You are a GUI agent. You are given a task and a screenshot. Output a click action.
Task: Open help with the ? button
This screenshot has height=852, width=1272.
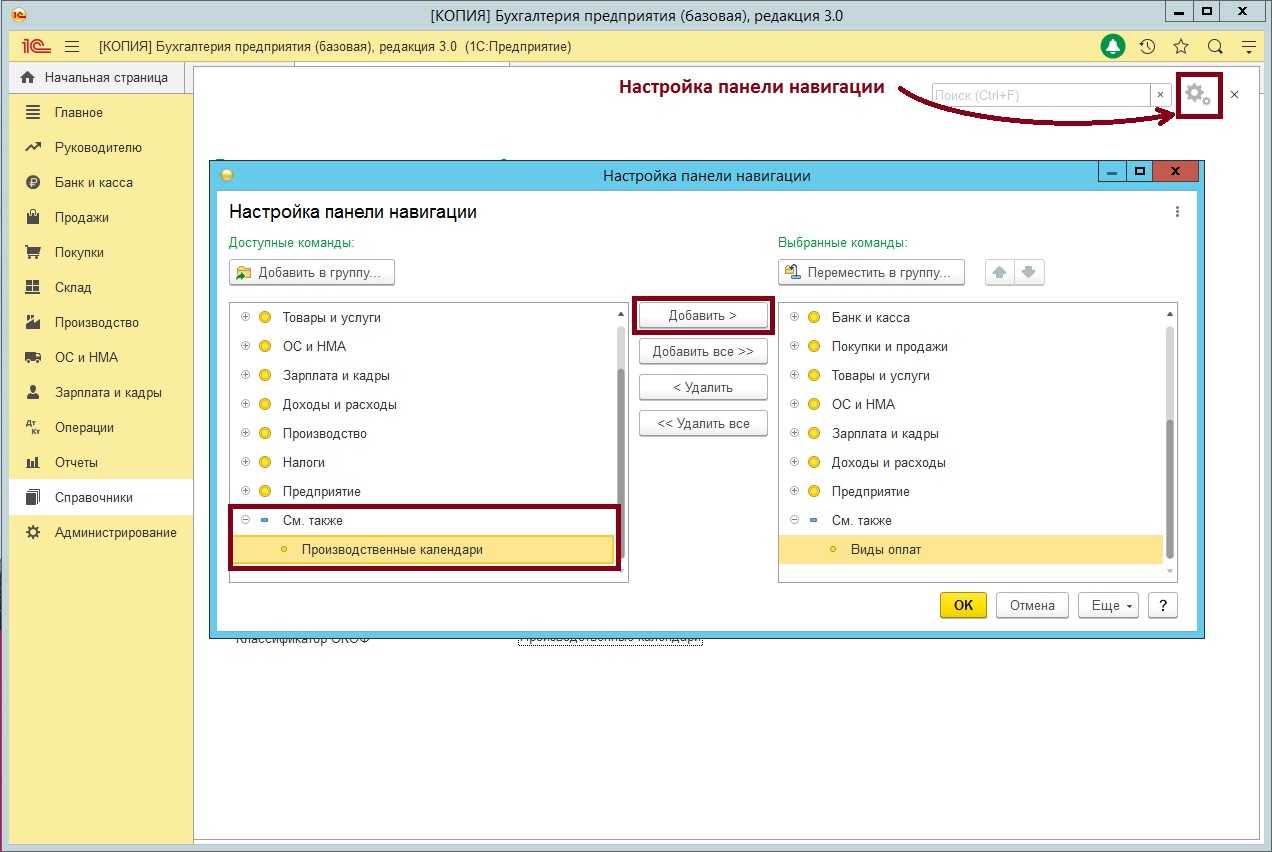(1163, 605)
